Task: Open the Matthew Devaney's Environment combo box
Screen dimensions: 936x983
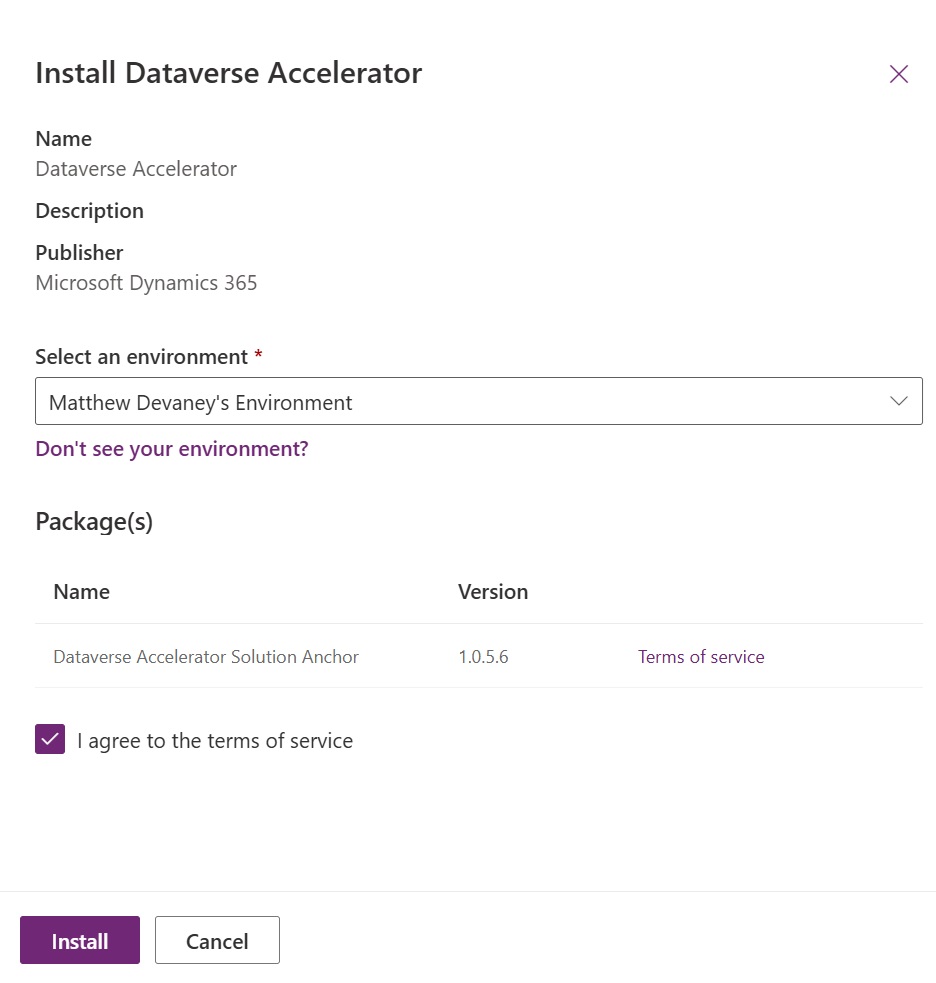Action: point(478,401)
